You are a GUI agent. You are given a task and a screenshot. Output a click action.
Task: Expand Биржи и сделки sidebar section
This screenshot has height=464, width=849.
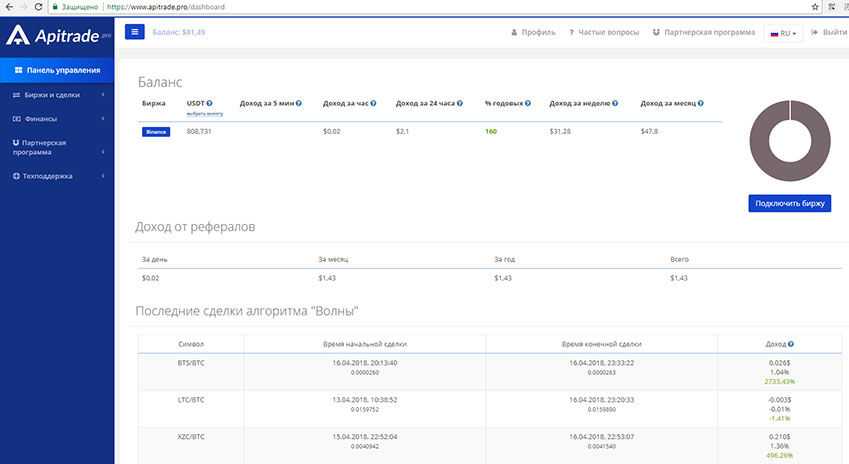(57, 96)
